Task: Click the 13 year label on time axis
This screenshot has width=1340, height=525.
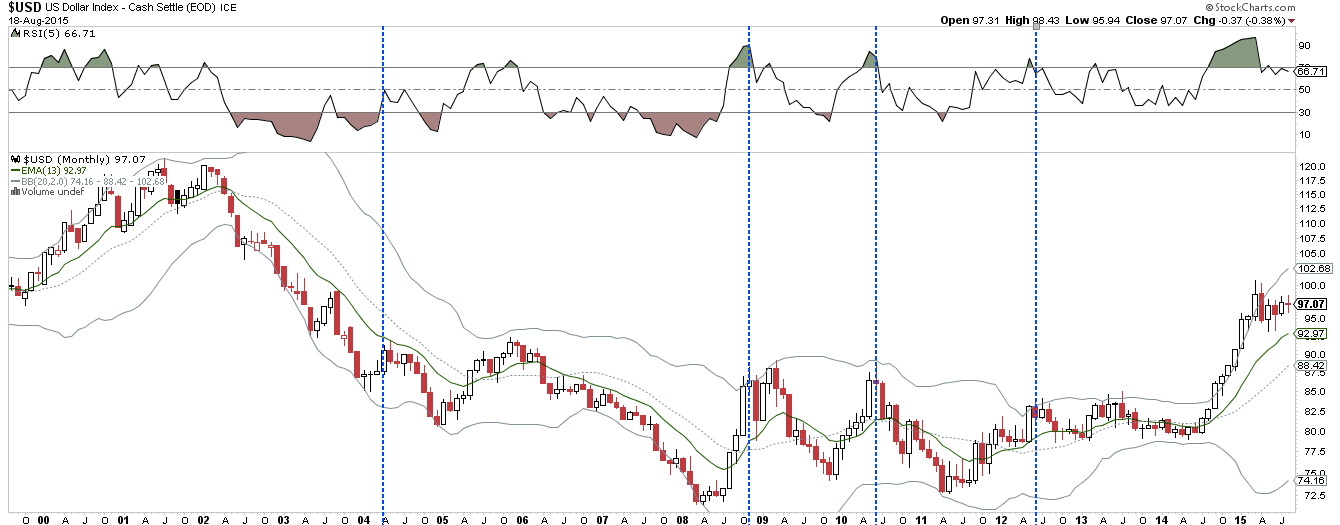Action: pos(1082,518)
